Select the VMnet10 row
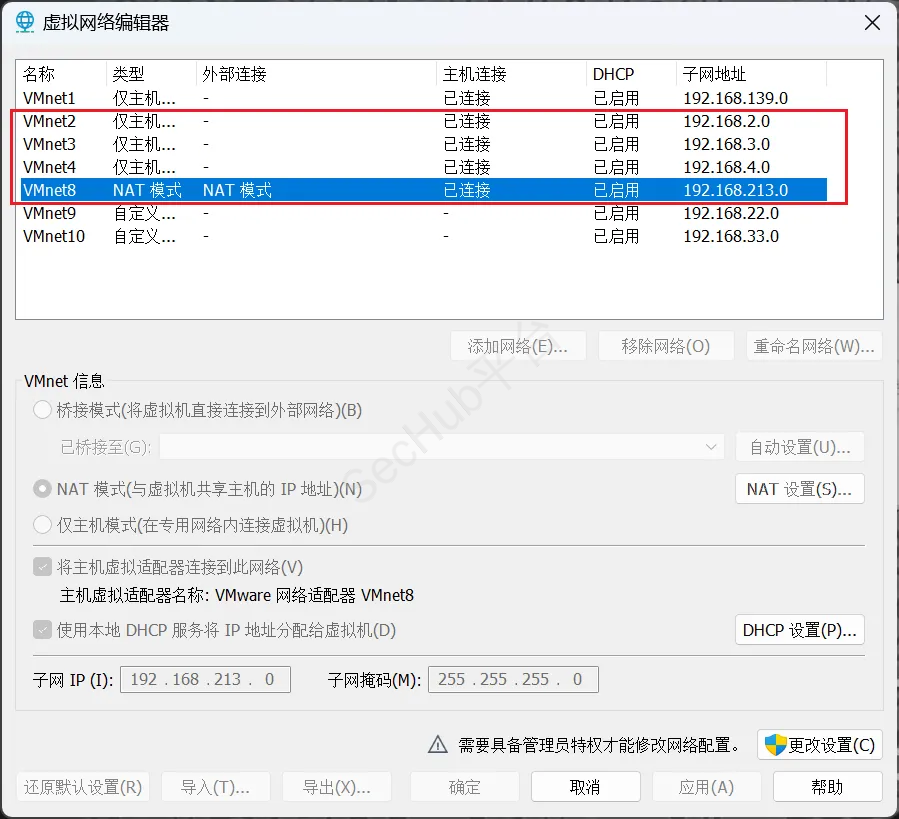This screenshot has width=899, height=819. point(424,236)
